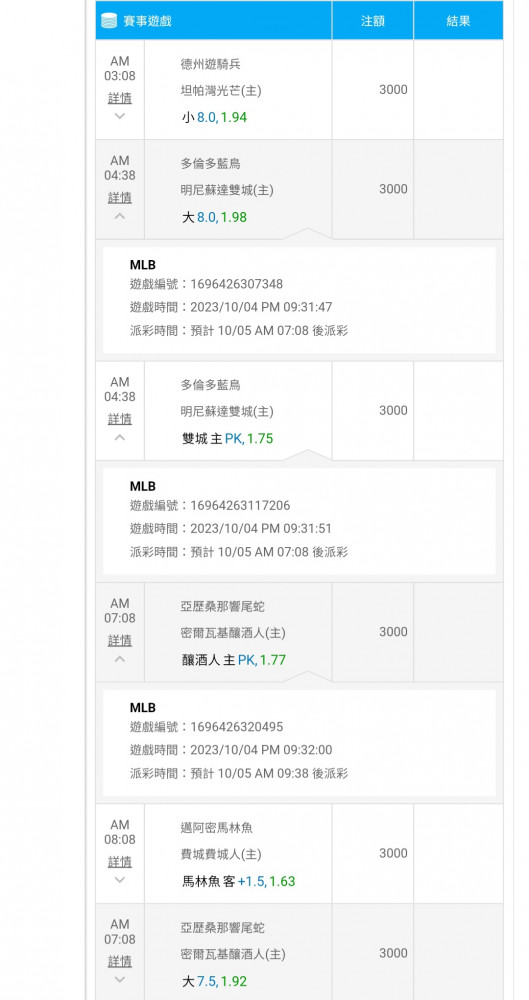Click game number 1696426307348
The width and height of the screenshot is (529, 1000).
[236, 284]
